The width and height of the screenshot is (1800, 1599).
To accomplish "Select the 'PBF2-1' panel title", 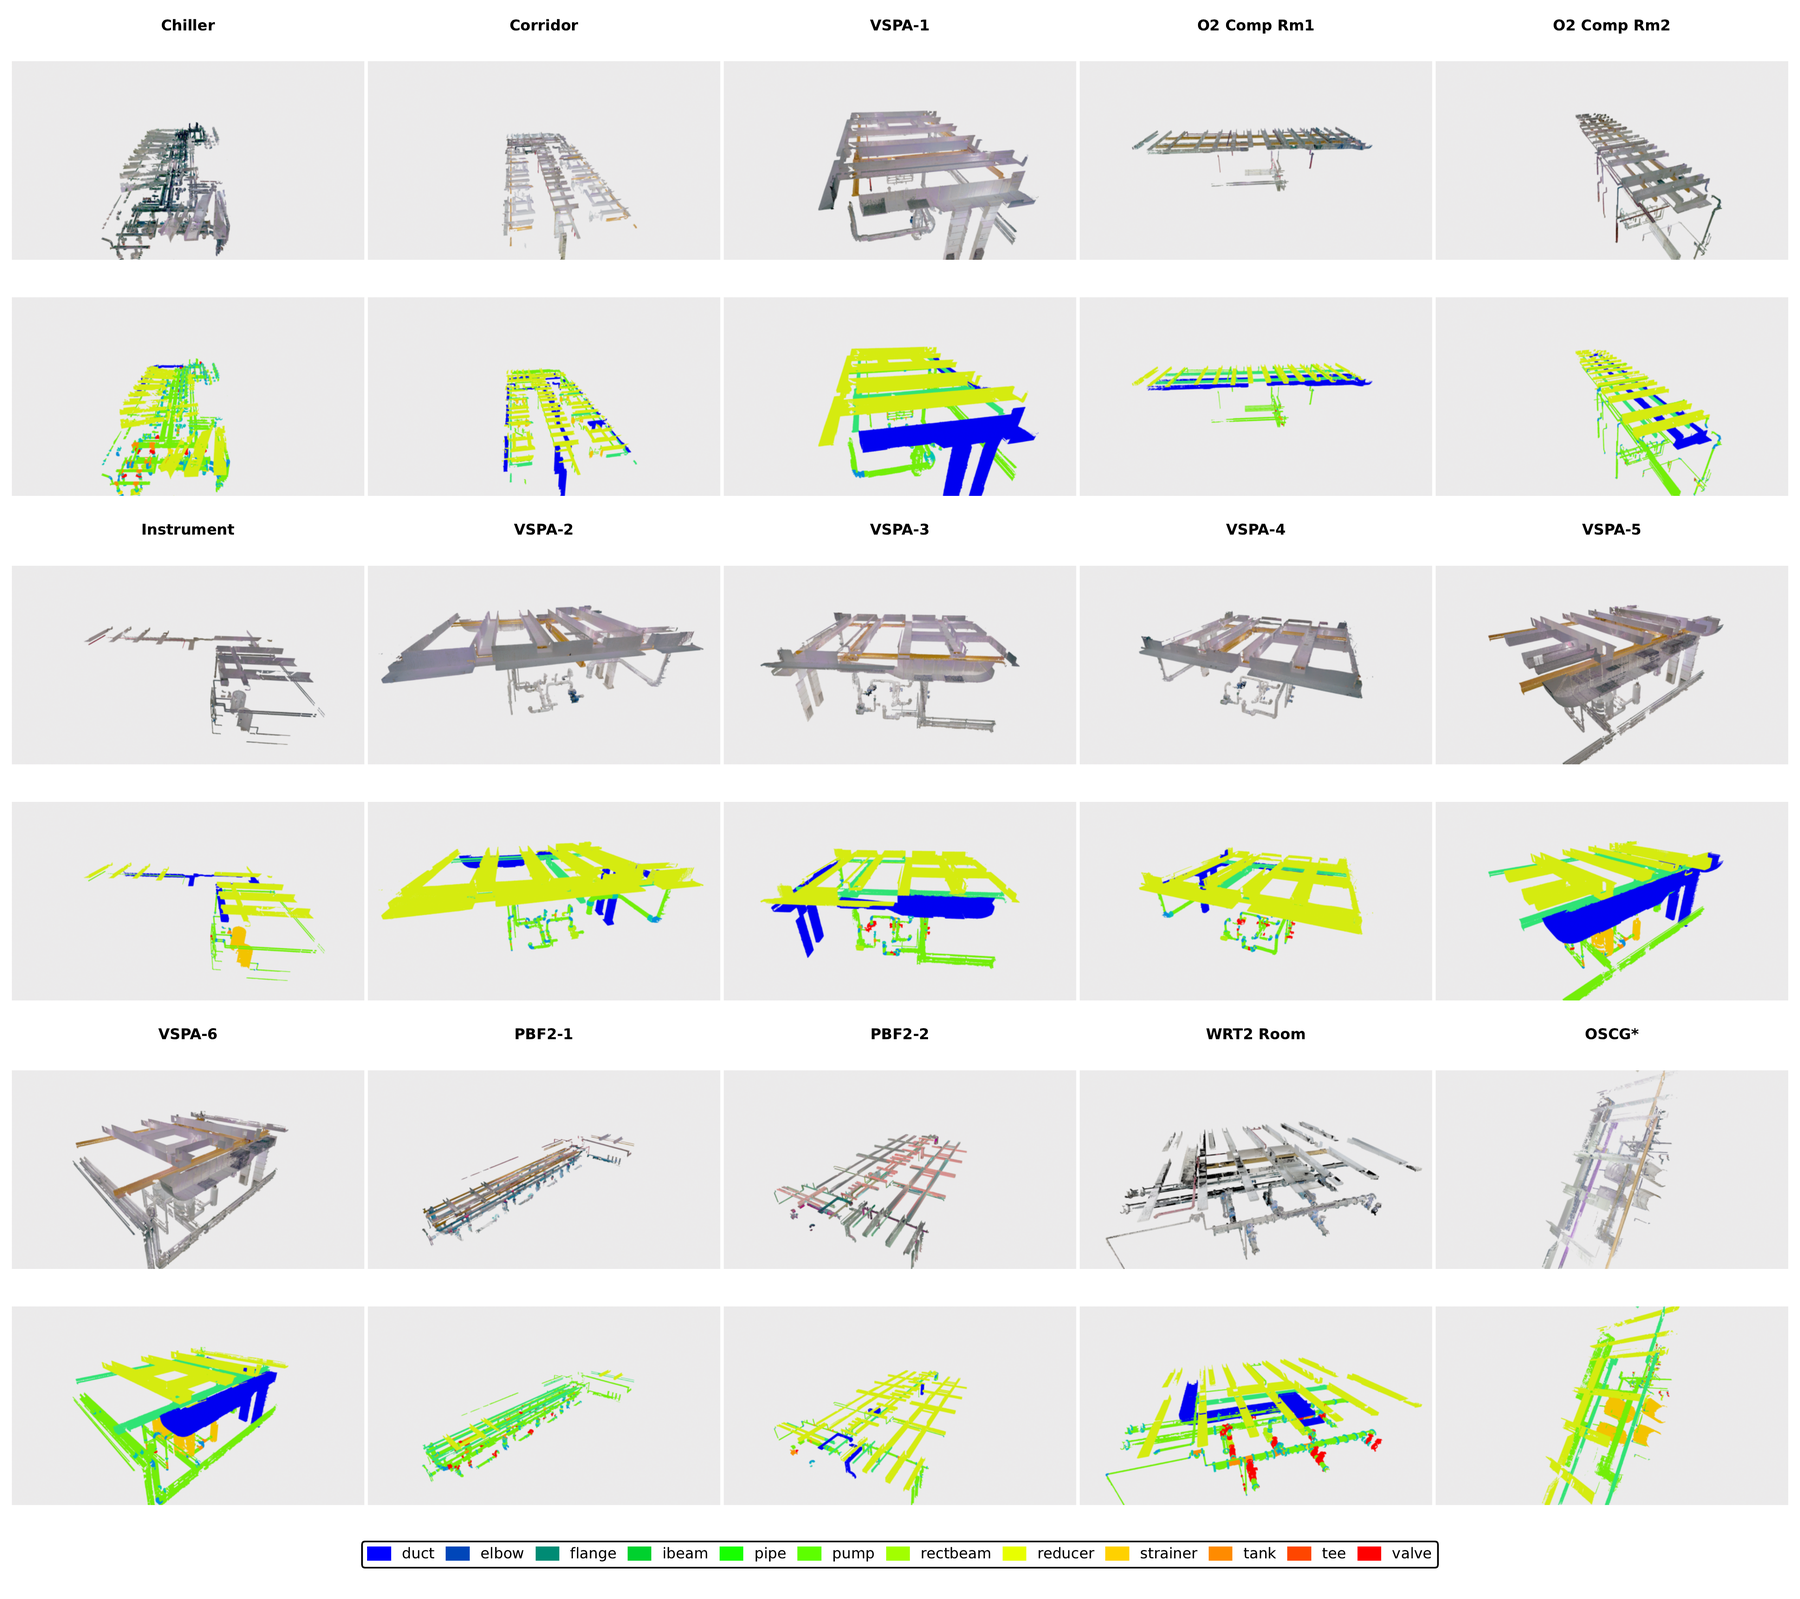I will click(544, 1034).
